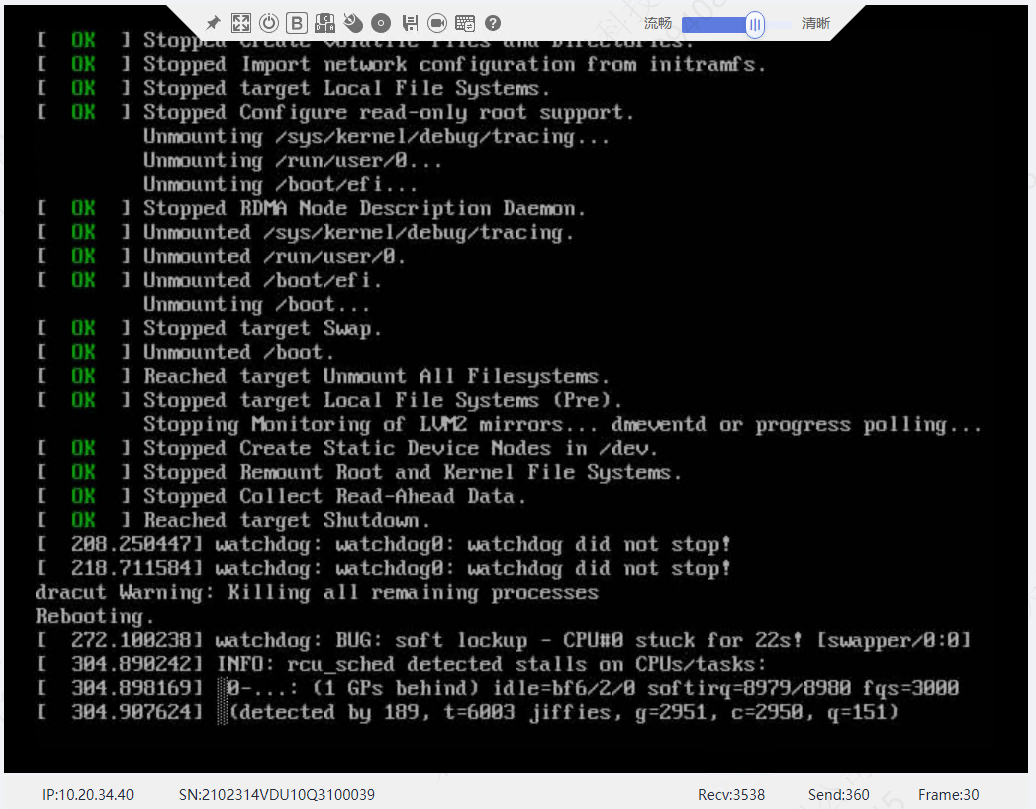Toggle full screen mode icon

240,23
